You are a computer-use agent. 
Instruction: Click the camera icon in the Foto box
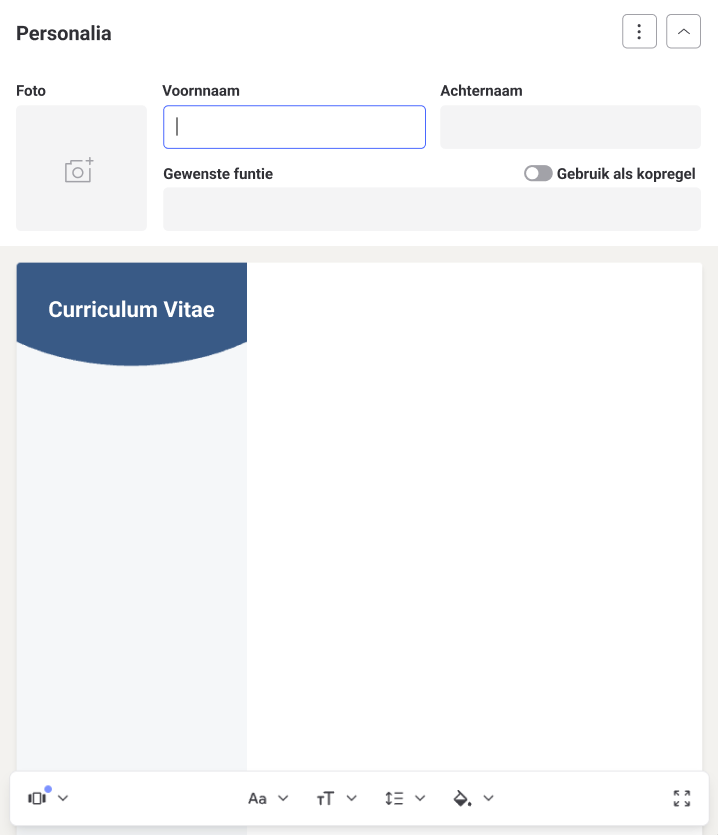[80, 171]
